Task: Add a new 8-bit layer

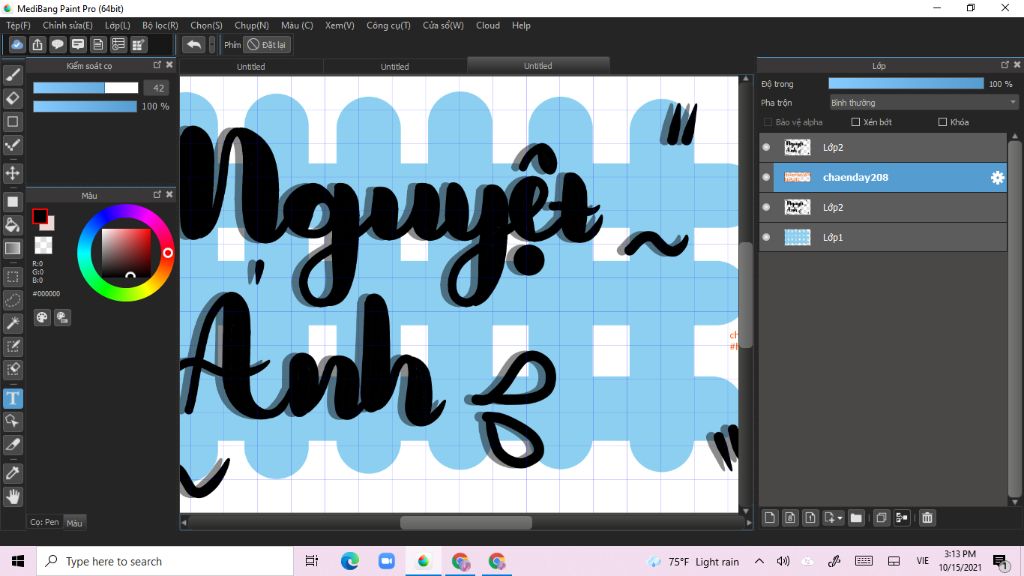Action: point(790,518)
